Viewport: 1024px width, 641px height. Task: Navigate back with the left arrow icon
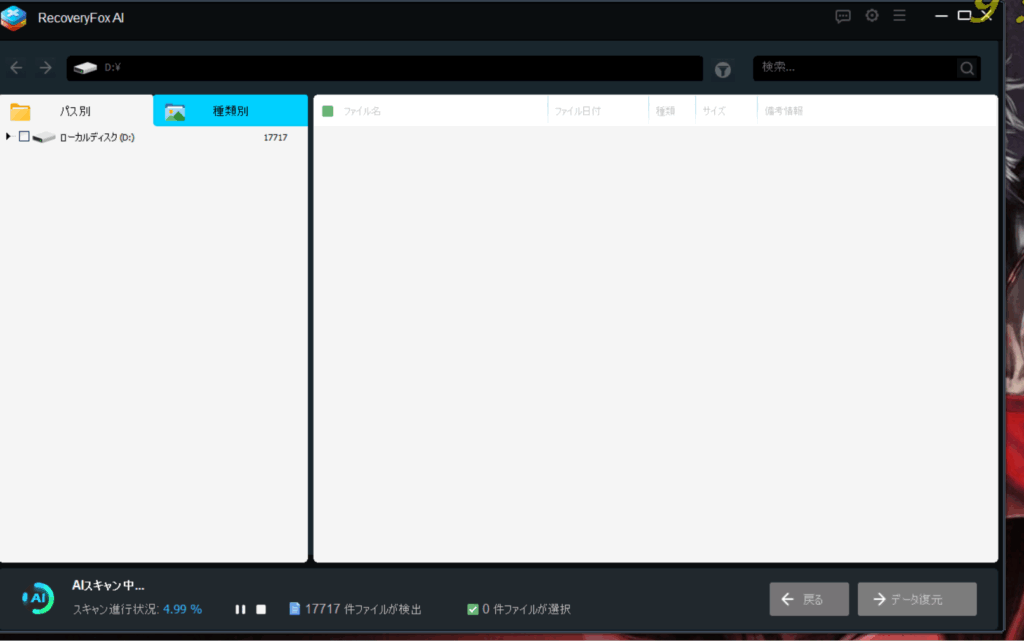pyautogui.click(x=16, y=68)
